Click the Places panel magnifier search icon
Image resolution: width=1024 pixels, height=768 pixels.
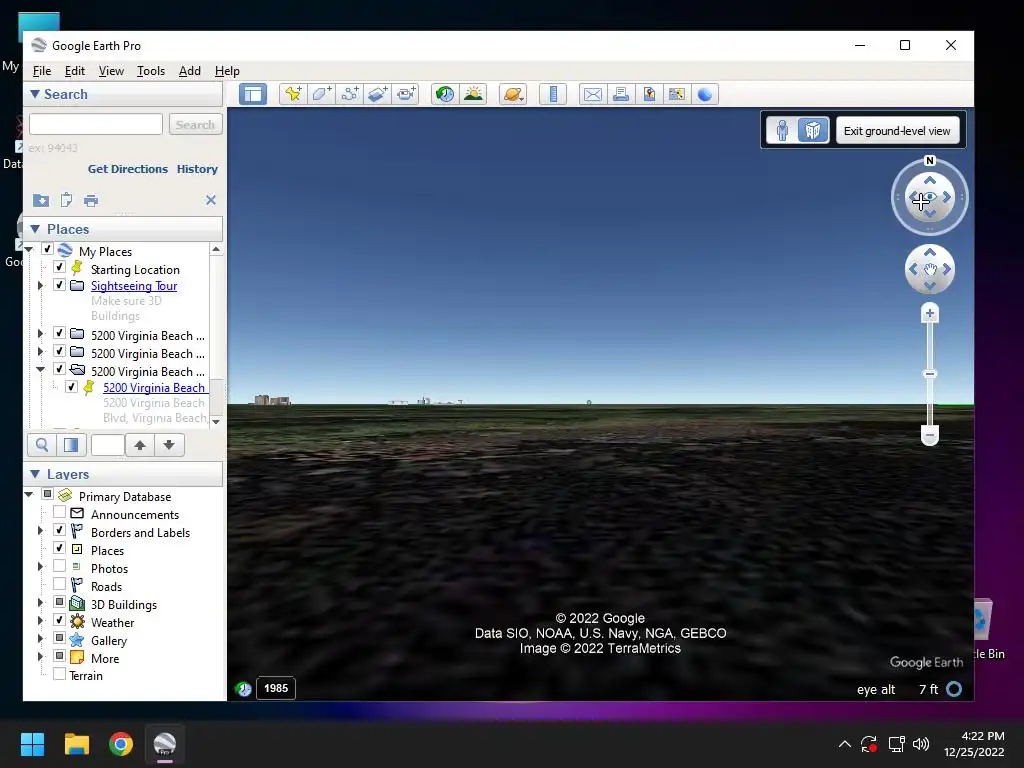coord(42,445)
